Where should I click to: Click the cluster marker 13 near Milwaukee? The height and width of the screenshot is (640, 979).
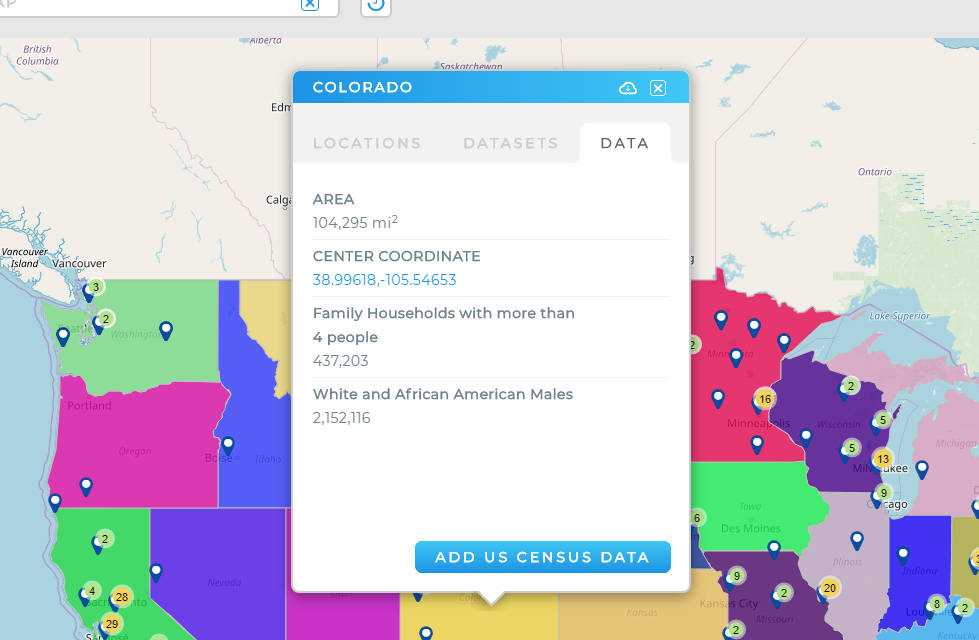pos(882,459)
